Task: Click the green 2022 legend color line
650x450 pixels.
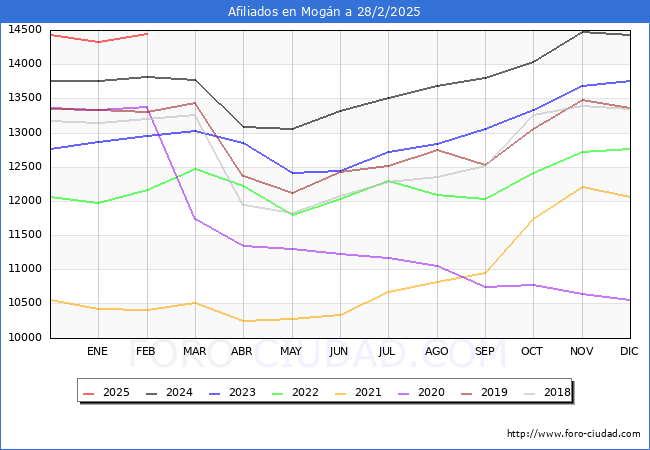Action: [278, 393]
